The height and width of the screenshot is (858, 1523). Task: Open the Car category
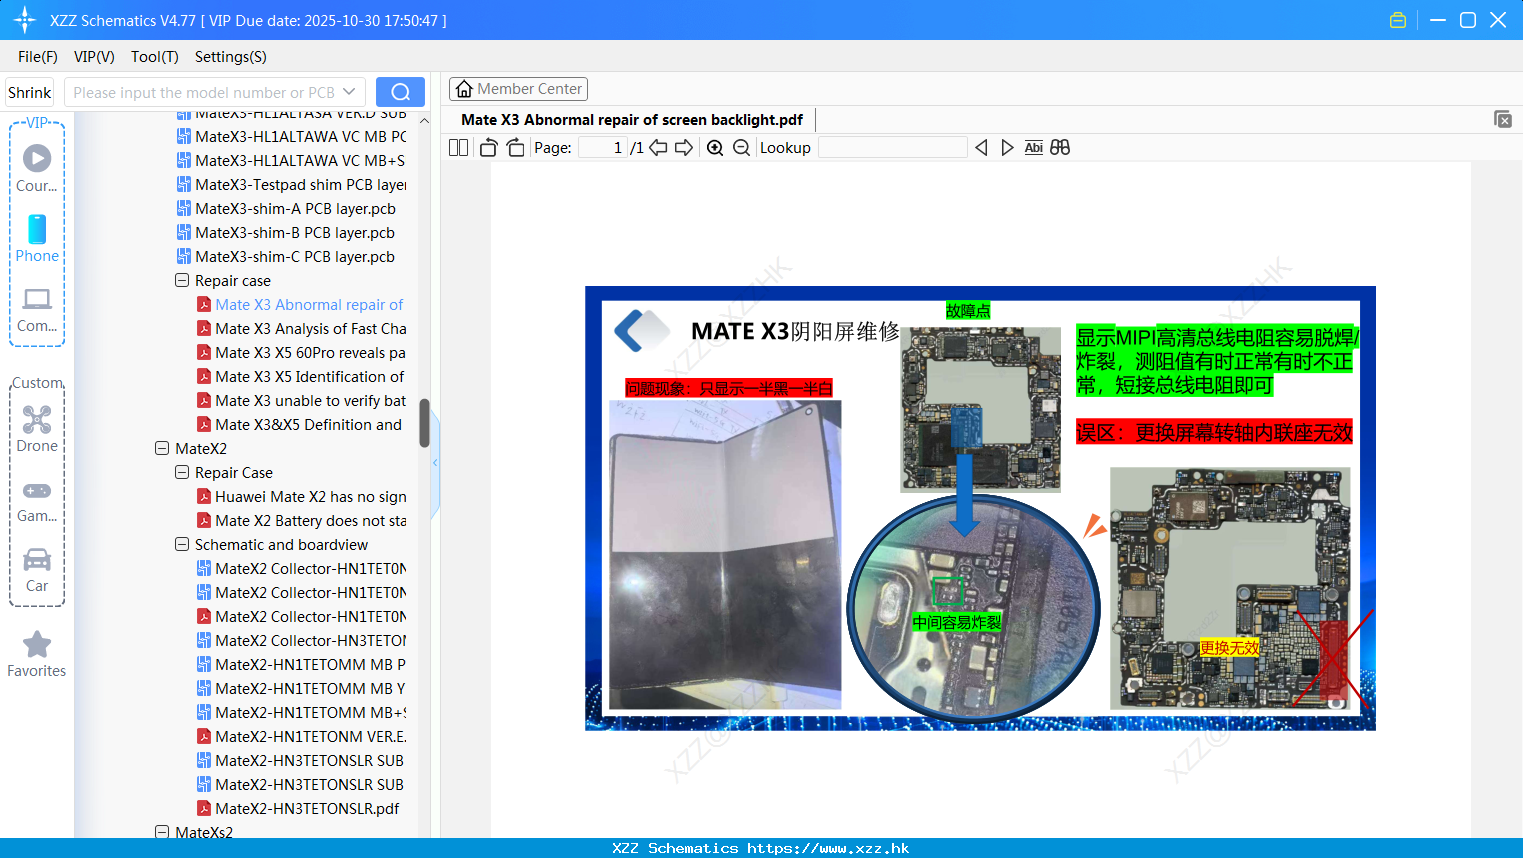(37, 569)
